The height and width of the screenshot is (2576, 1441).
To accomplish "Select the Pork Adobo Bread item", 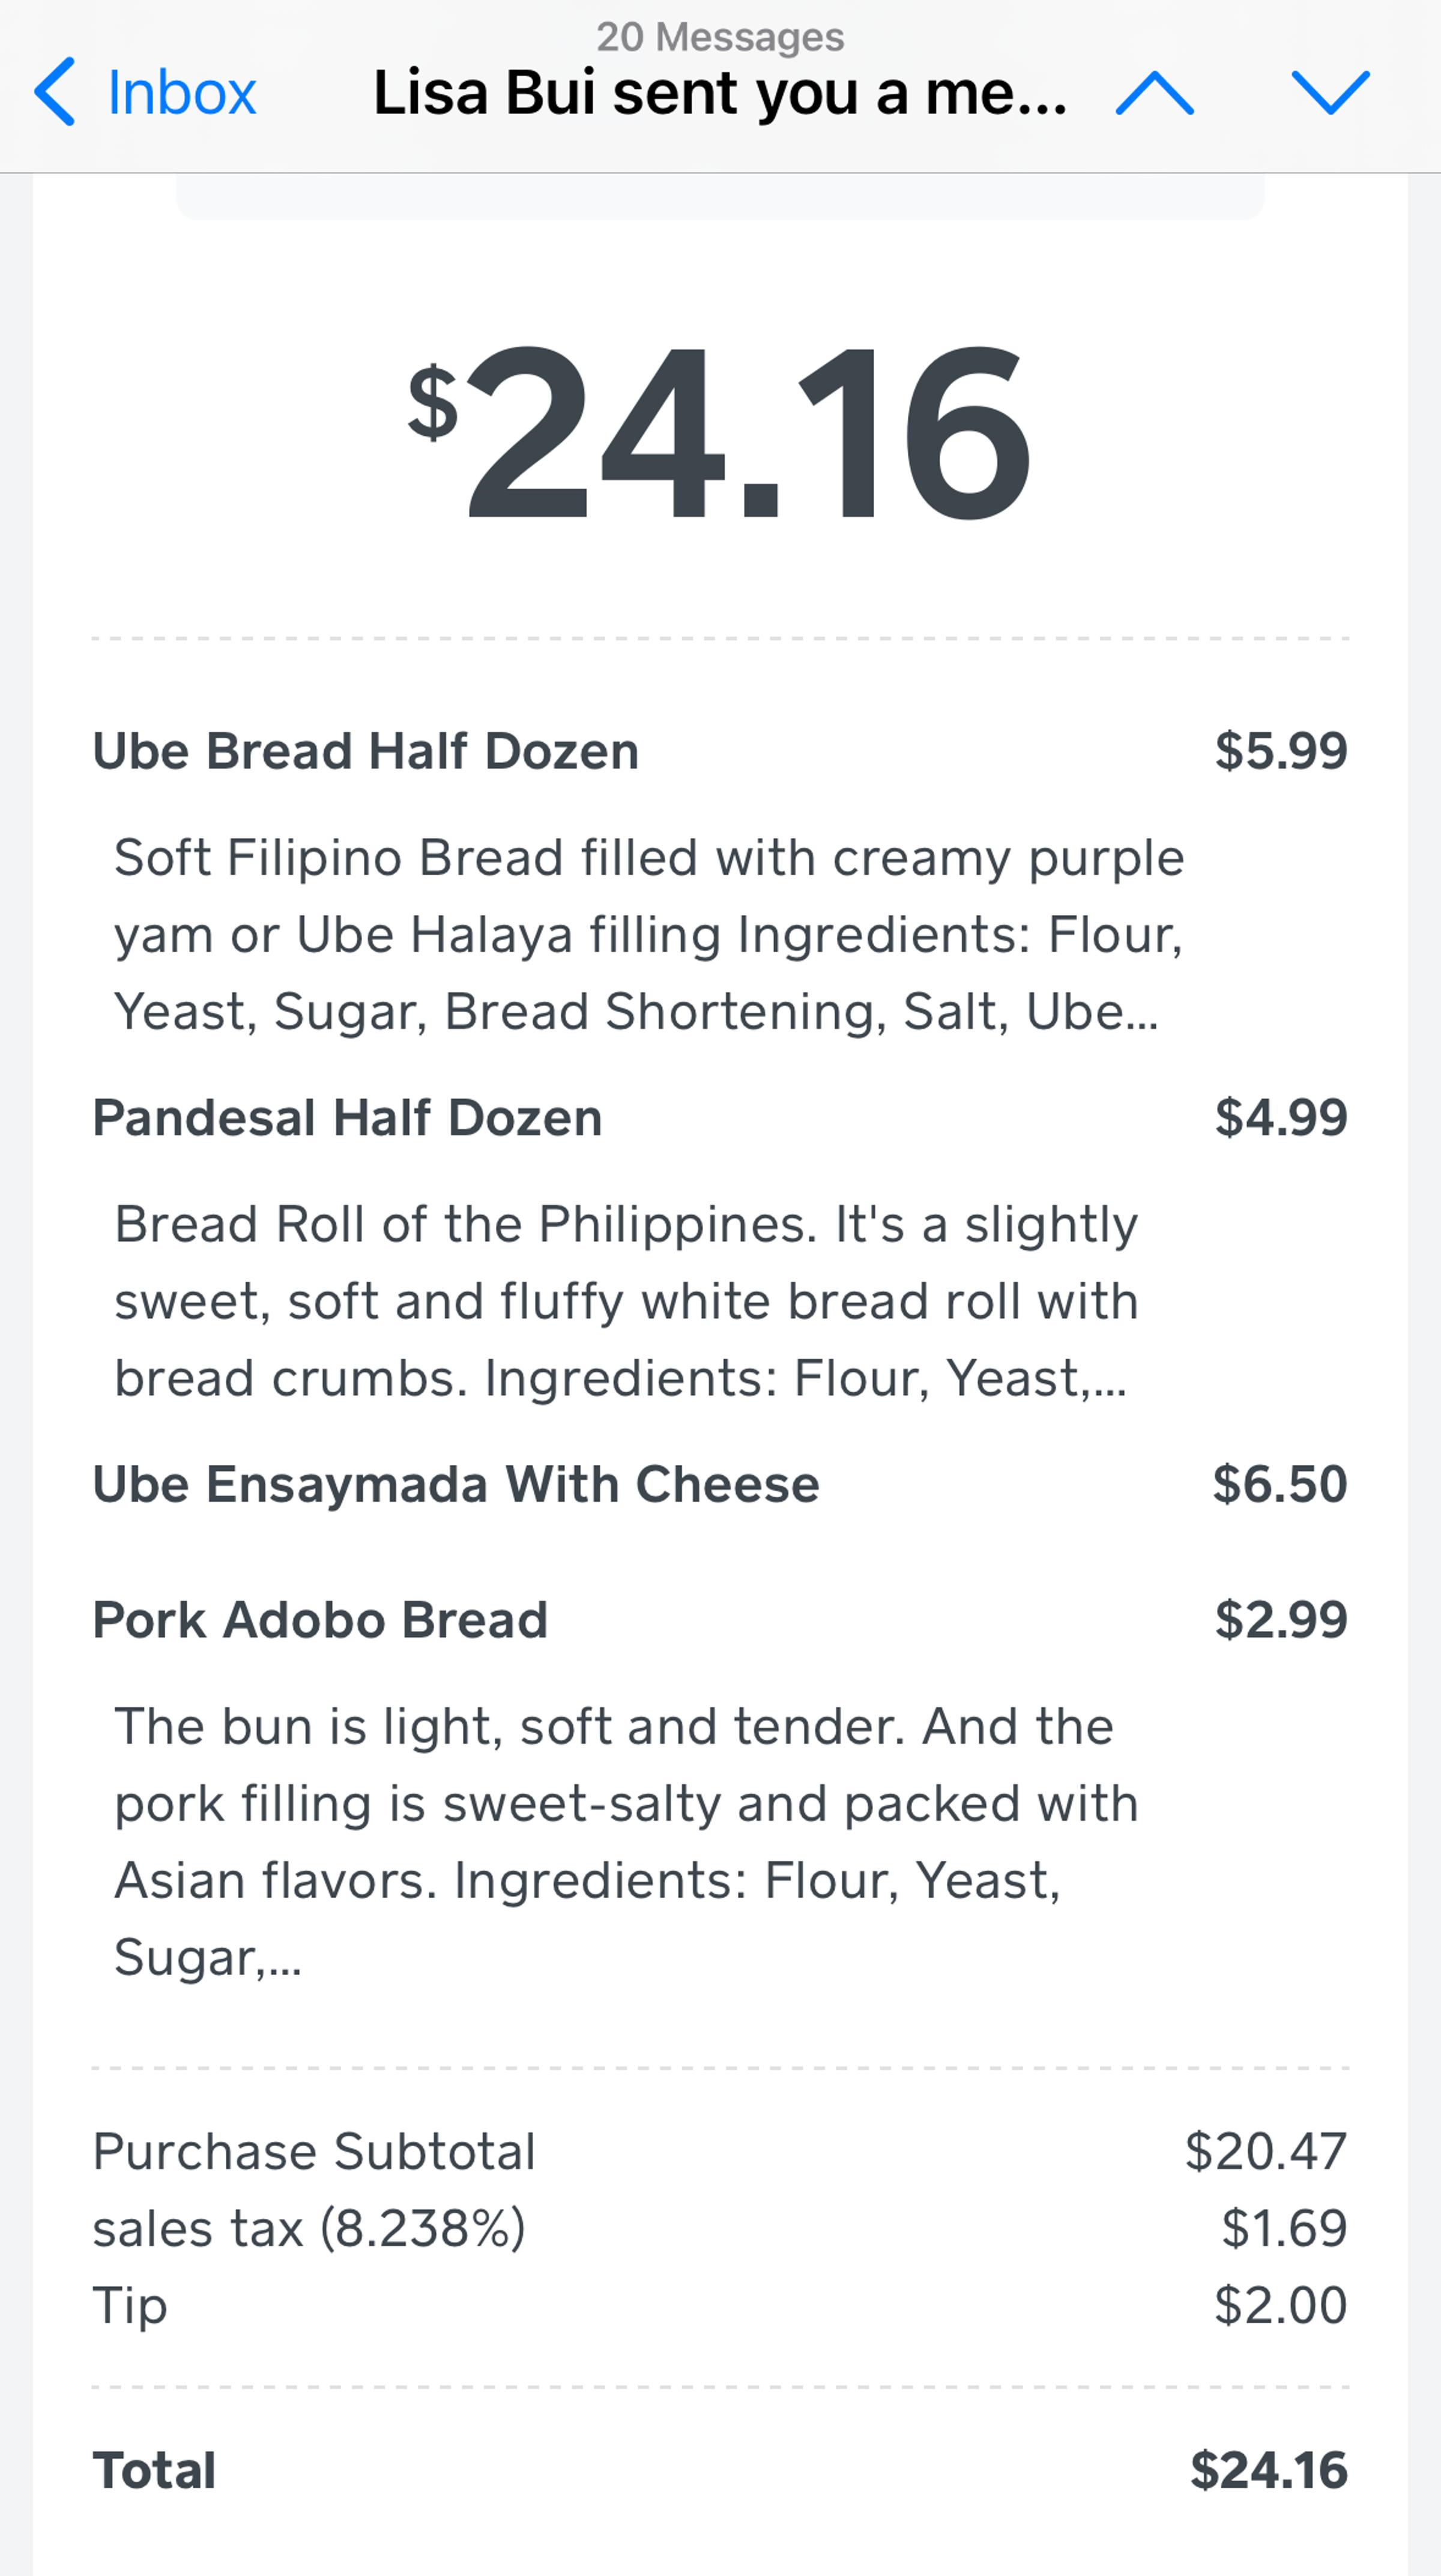I will [x=320, y=1619].
